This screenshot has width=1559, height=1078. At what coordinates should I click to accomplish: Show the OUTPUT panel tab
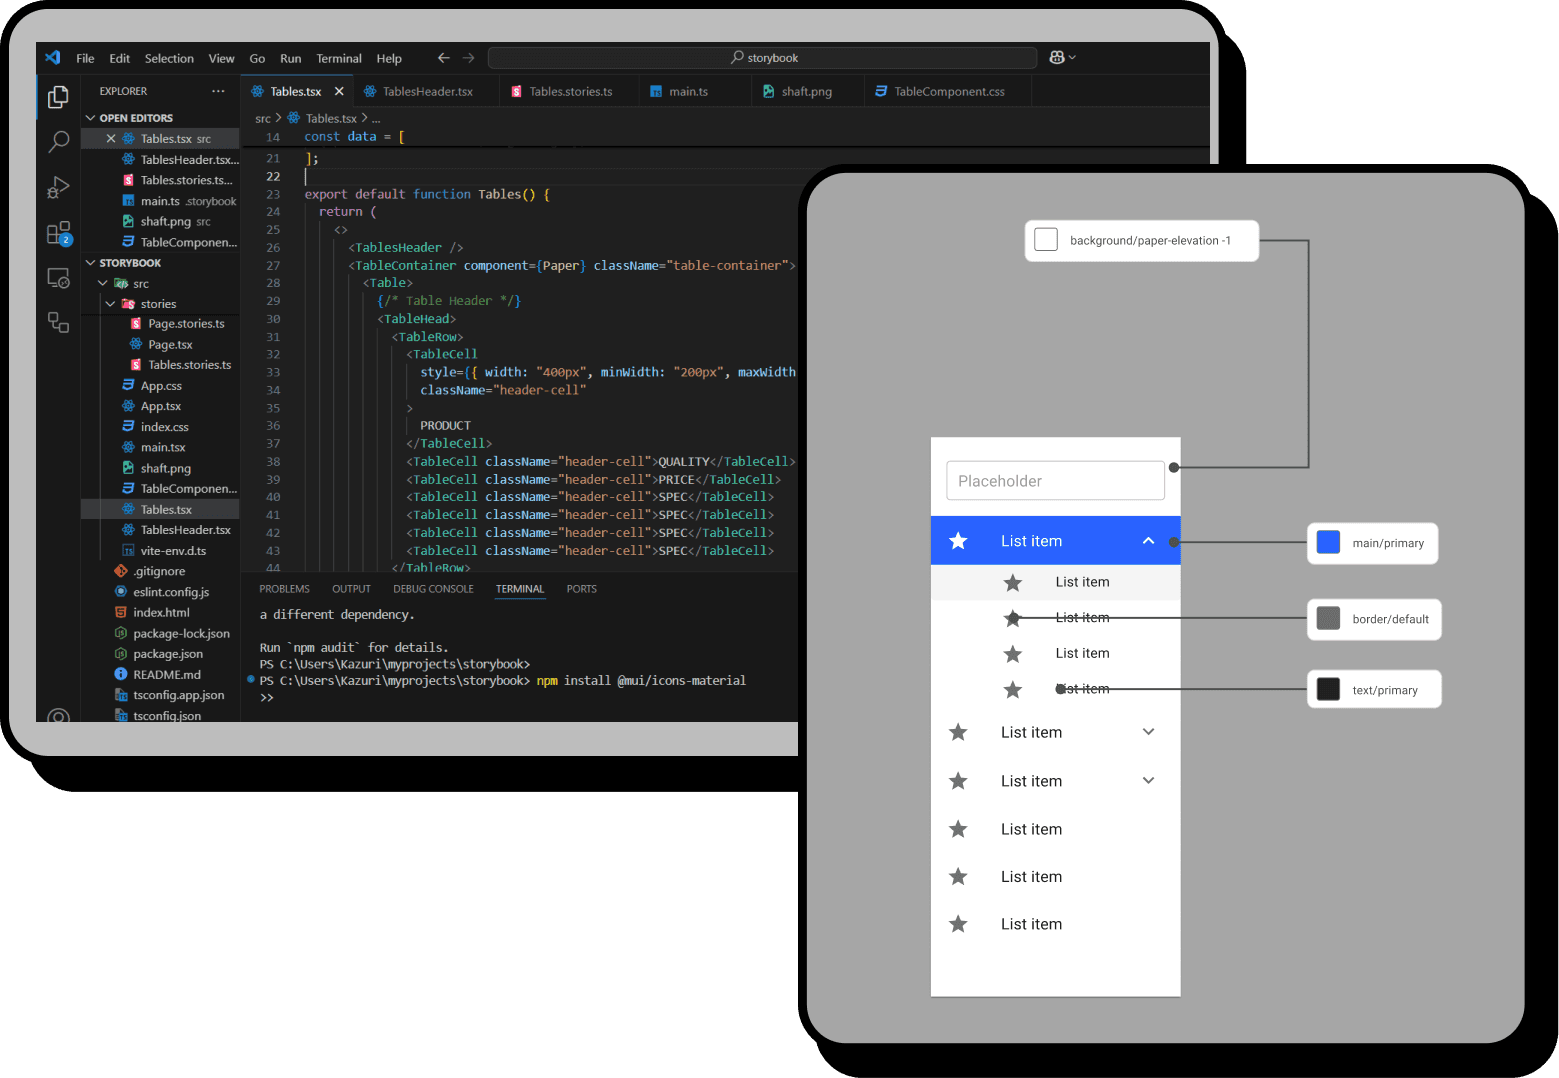tap(351, 589)
